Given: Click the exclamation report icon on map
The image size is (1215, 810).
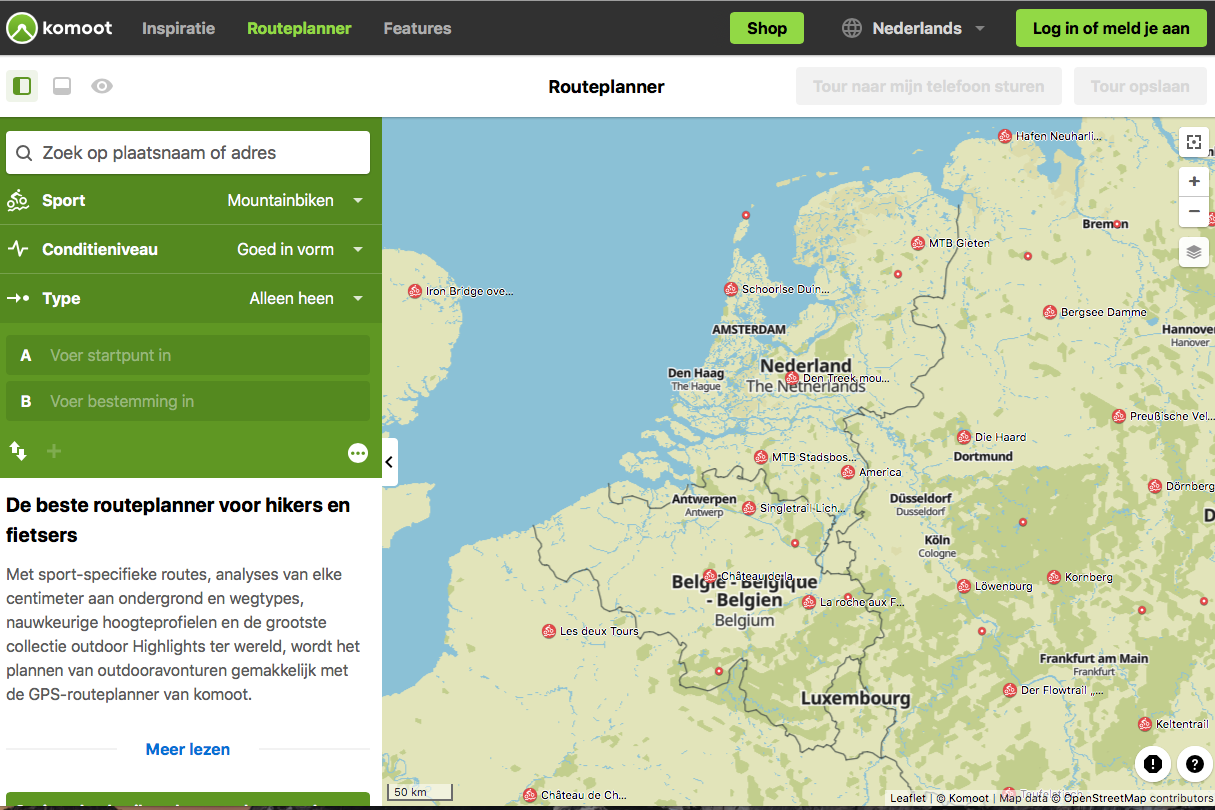Looking at the screenshot, I should click(x=1153, y=764).
